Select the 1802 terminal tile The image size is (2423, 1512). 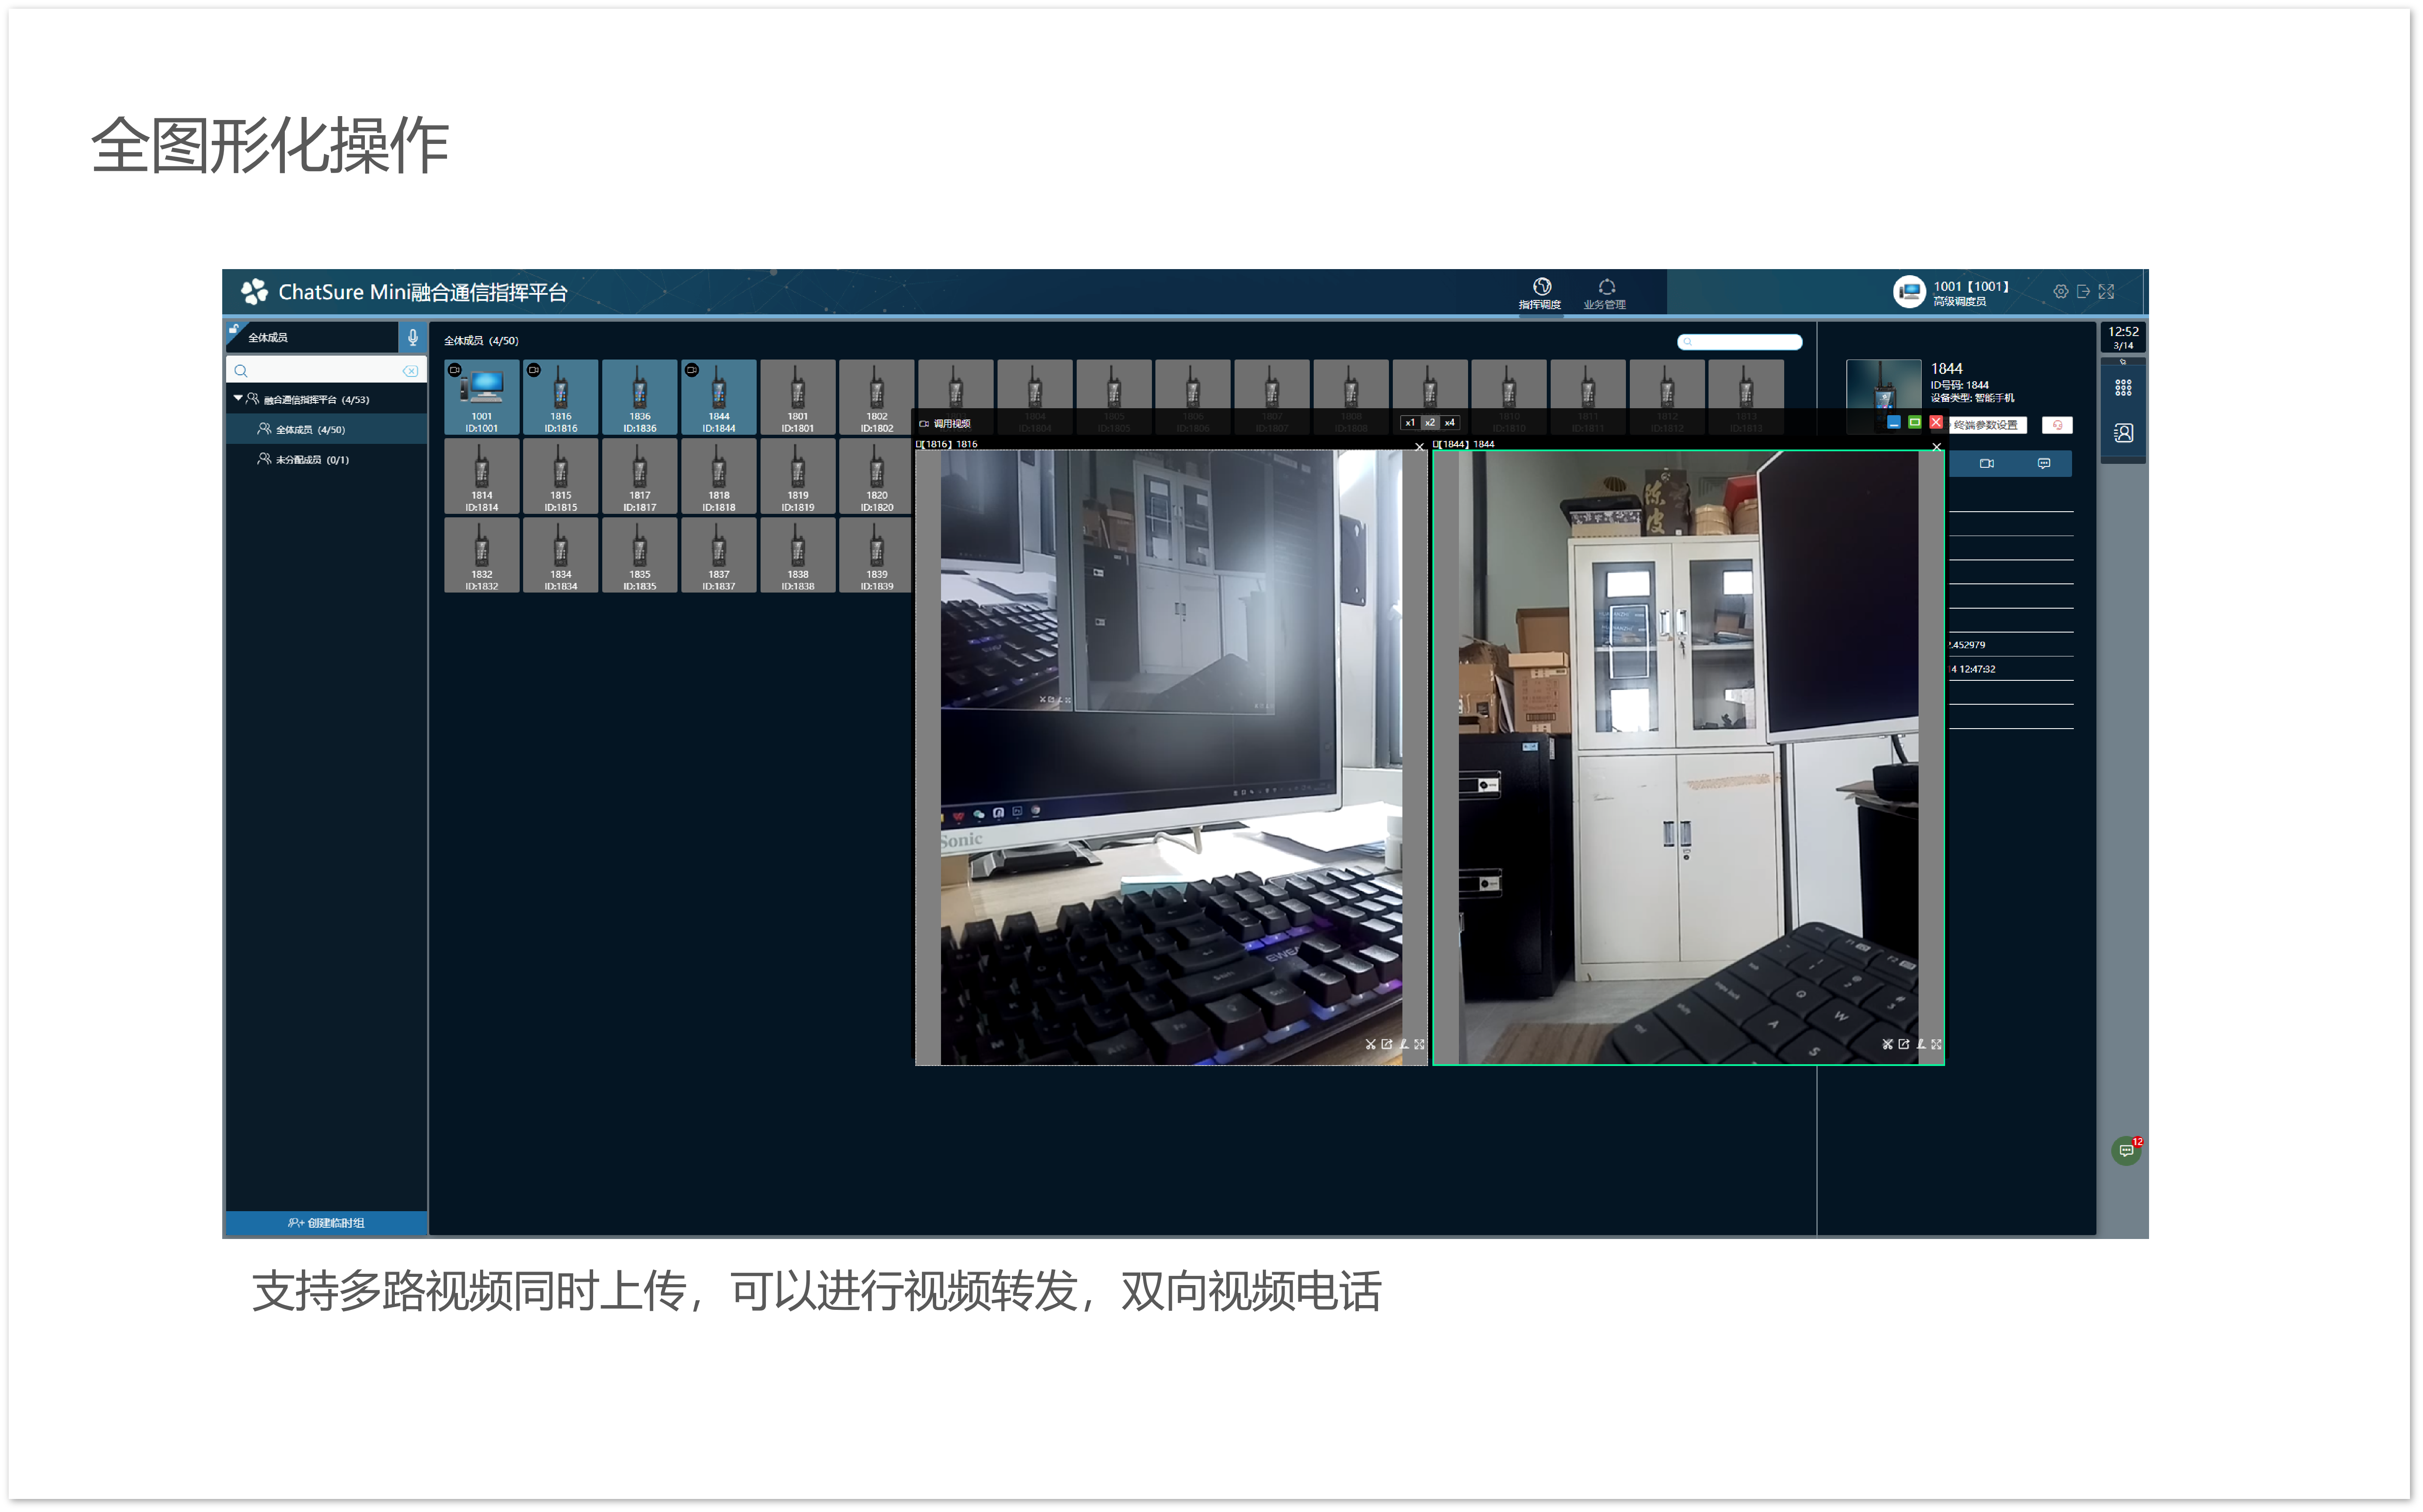click(877, 397)
